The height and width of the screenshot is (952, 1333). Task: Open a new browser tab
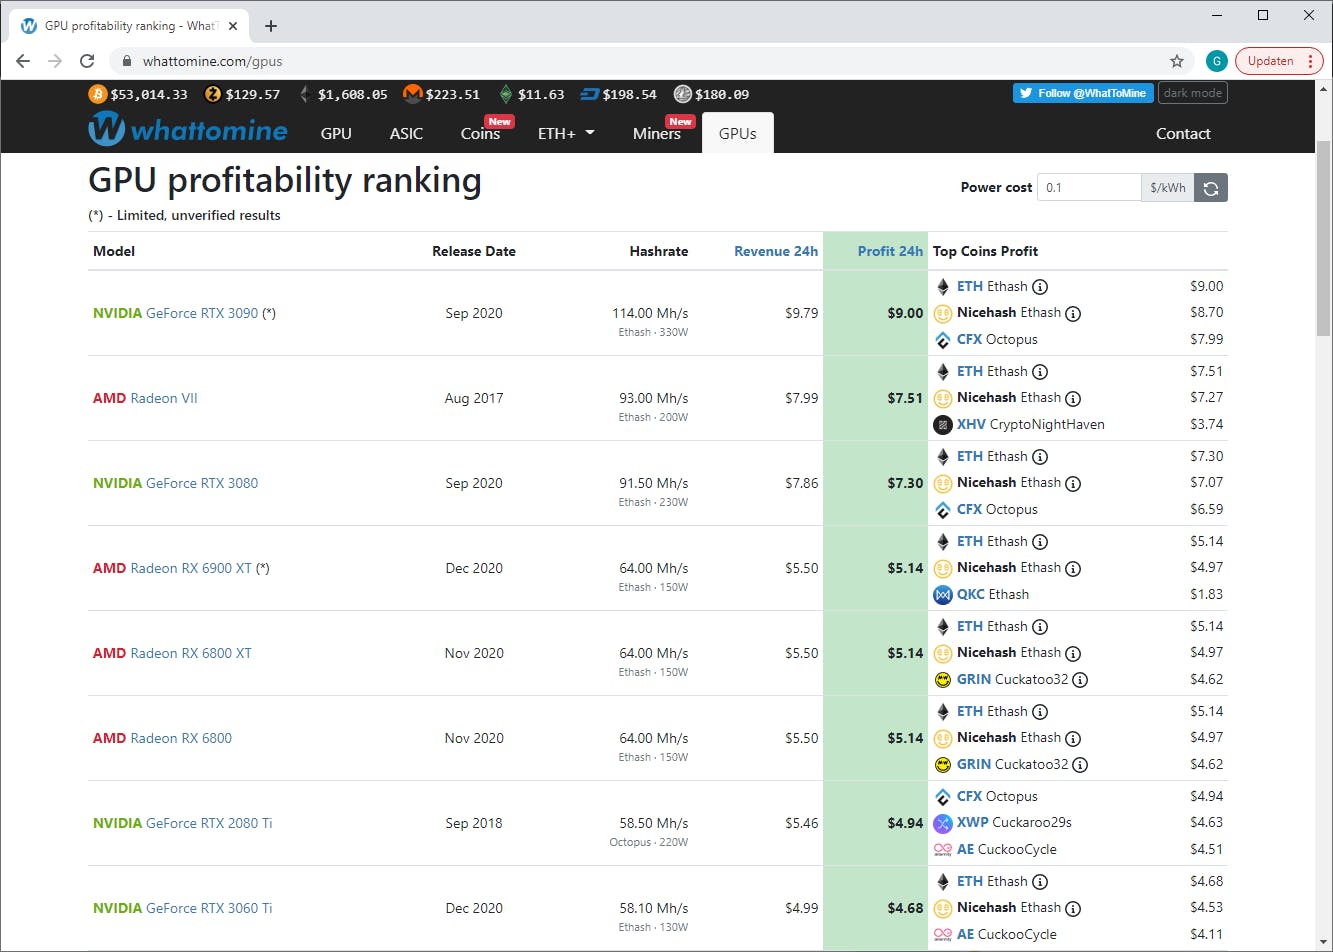click(x=271, y=26)
